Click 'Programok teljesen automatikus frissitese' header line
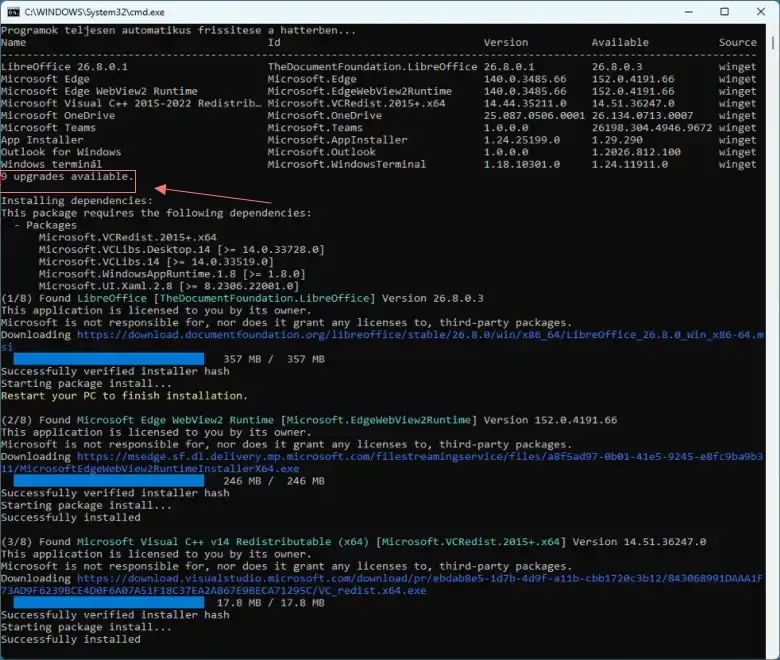The width and height of the screenshot is (780, 660). tap(179, 30)
